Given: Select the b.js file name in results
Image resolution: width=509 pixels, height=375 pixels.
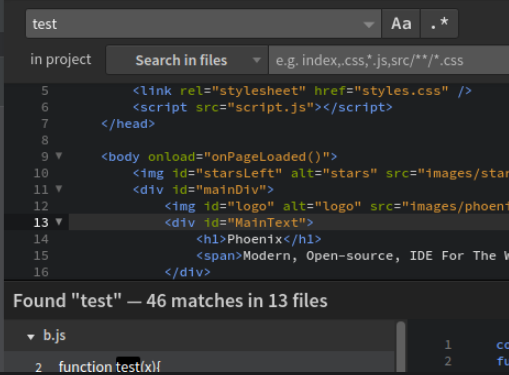Looking at the screenshot, I should 54,335.
